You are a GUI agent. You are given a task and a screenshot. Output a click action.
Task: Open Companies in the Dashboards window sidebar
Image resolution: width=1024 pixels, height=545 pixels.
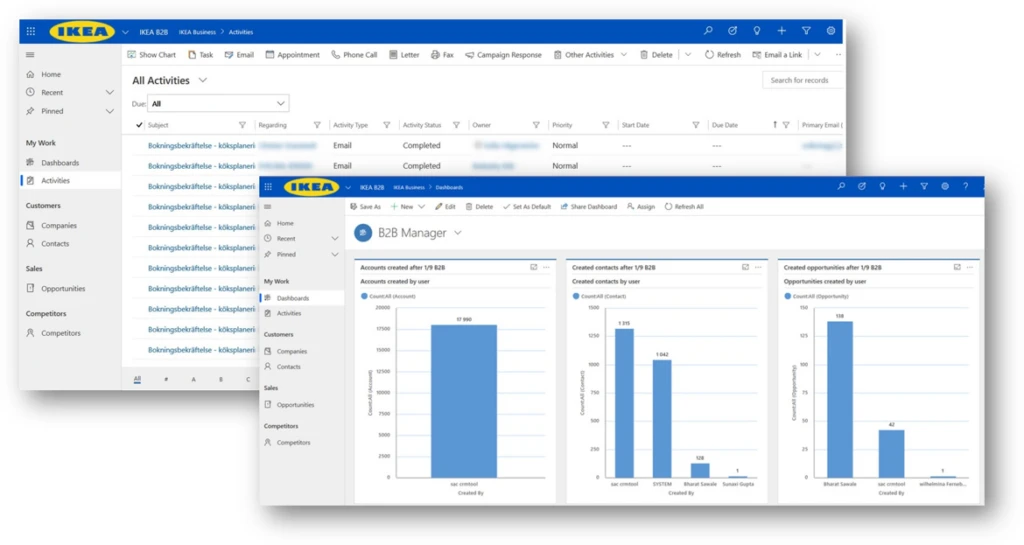(291, 351)
